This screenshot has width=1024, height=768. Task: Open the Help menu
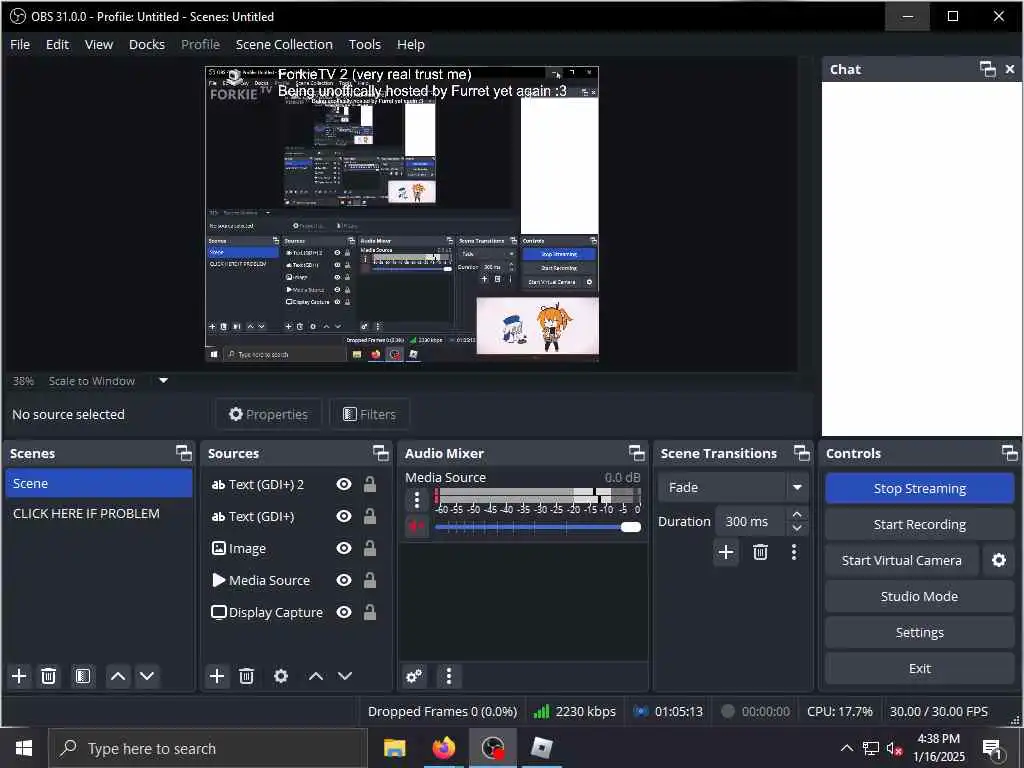coord(411,44)
